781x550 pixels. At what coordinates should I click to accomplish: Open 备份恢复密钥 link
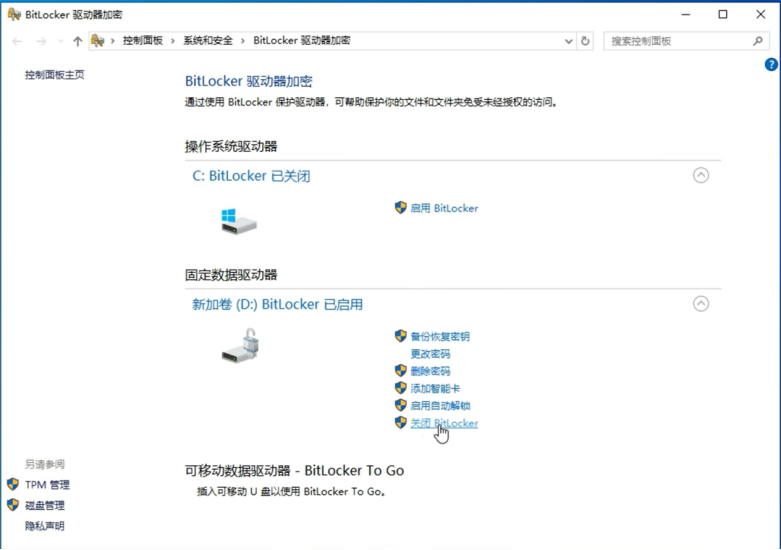click(x=440, y=337)
